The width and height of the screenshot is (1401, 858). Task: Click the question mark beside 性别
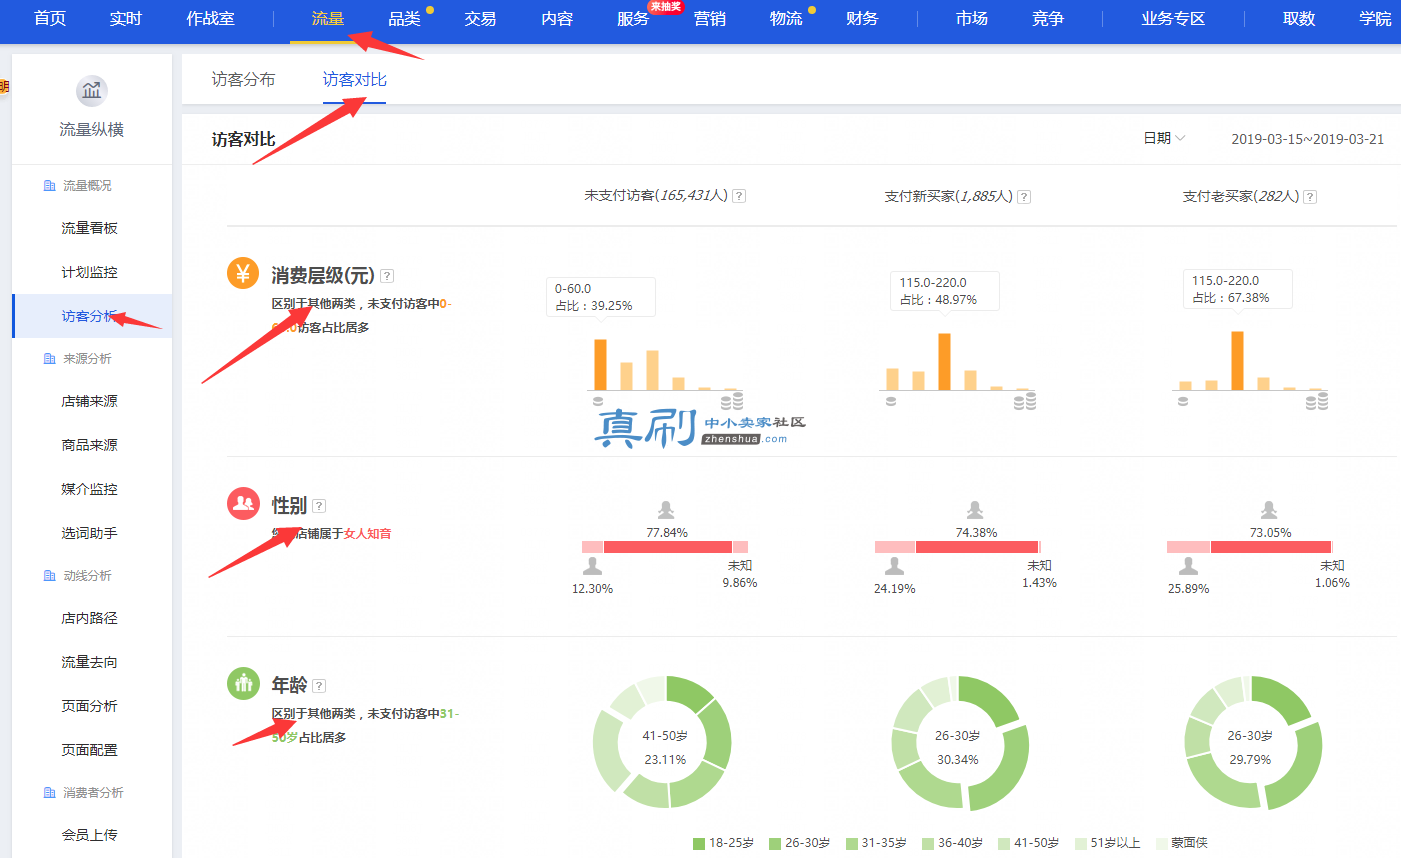pyautogui.click(x=319, y=506)
